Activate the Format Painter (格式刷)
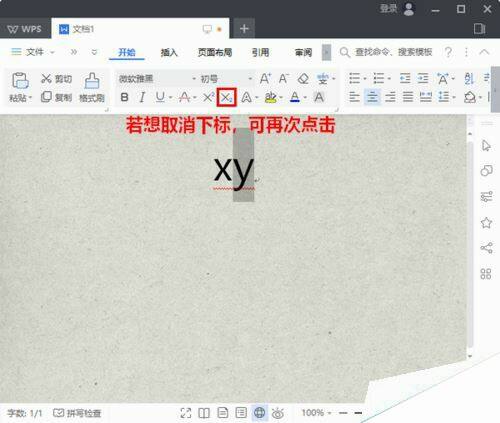 92,87
